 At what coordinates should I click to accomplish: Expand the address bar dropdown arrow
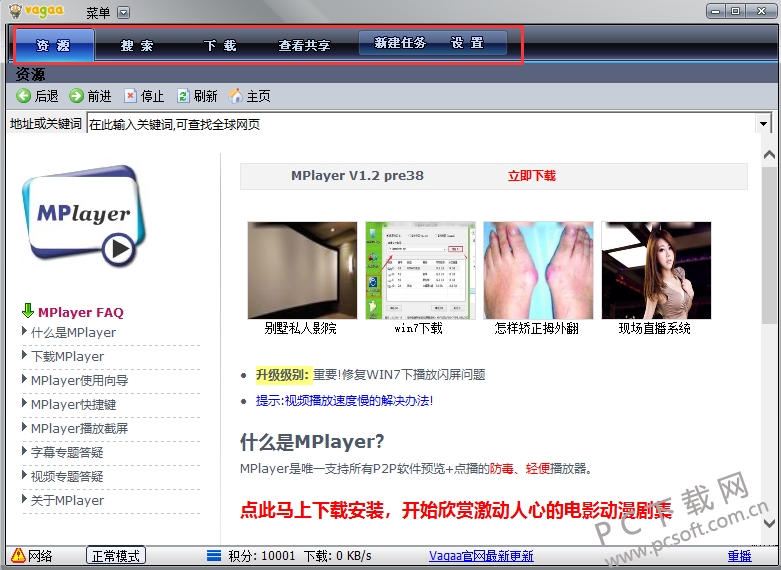tap(763, 123)
